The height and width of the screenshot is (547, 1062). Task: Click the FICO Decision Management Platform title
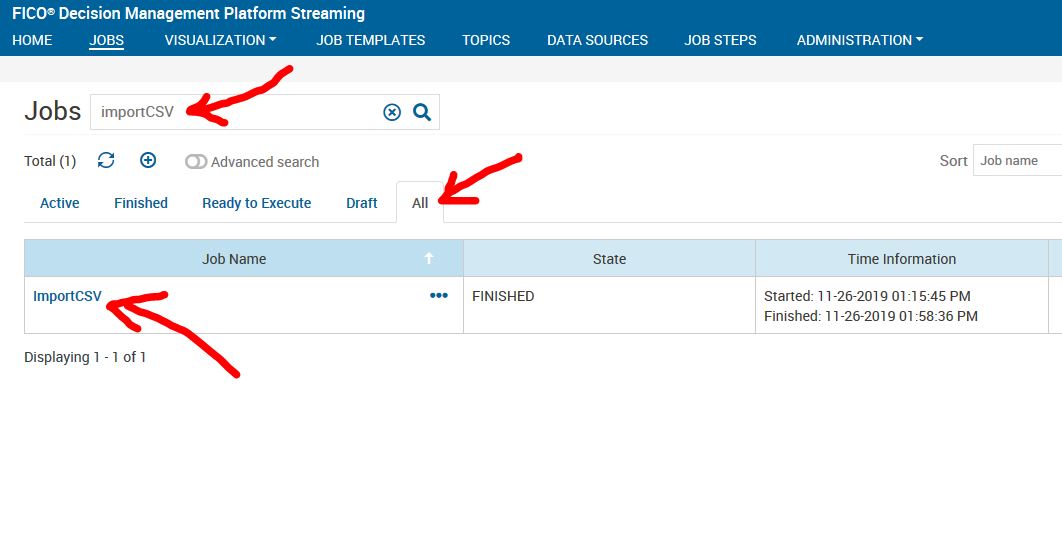click(x=188, y=13)
